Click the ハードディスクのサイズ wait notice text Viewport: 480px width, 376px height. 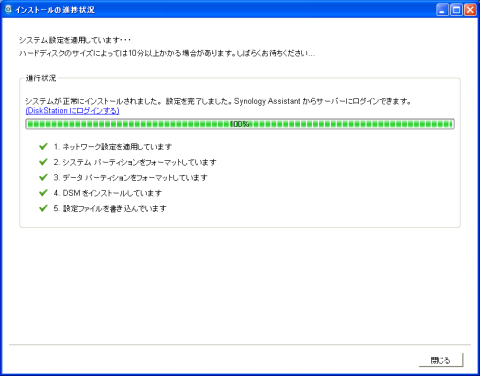tap(167, 53)
